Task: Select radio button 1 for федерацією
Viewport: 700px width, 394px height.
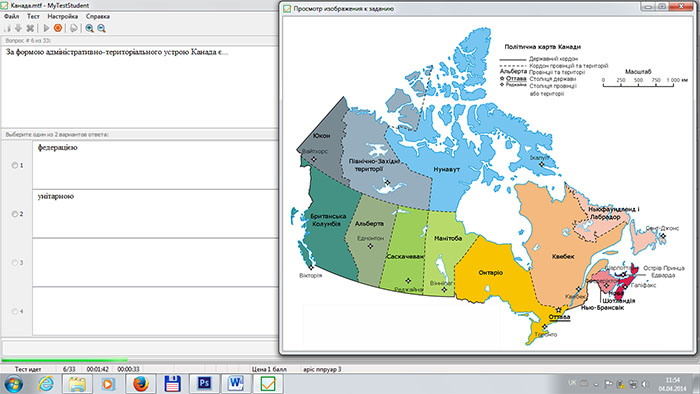Action: click(x=15, y=166)
